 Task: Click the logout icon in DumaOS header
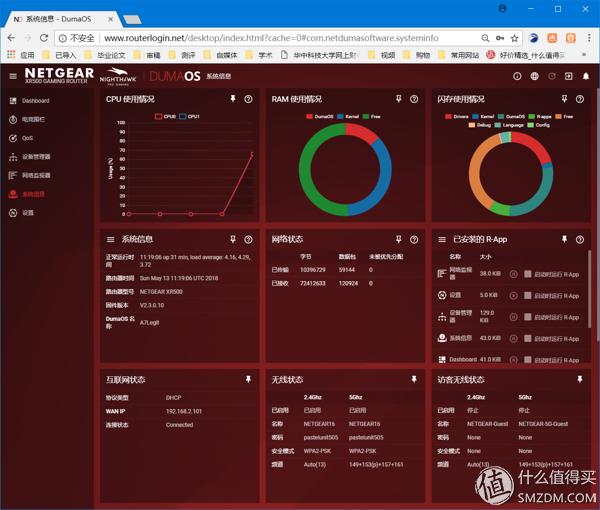click(569, 76)
